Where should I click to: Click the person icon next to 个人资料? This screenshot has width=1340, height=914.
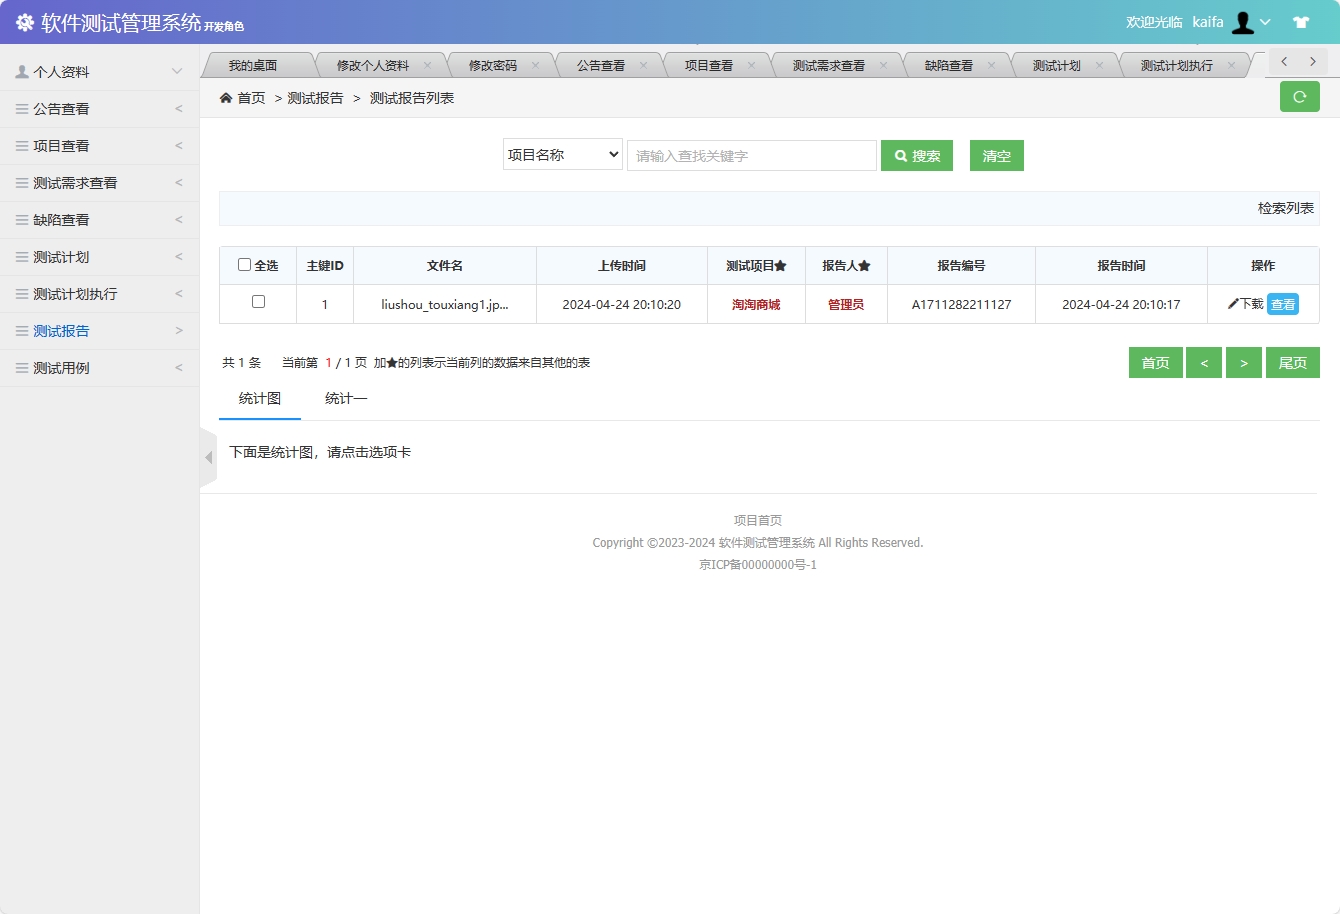20,70
